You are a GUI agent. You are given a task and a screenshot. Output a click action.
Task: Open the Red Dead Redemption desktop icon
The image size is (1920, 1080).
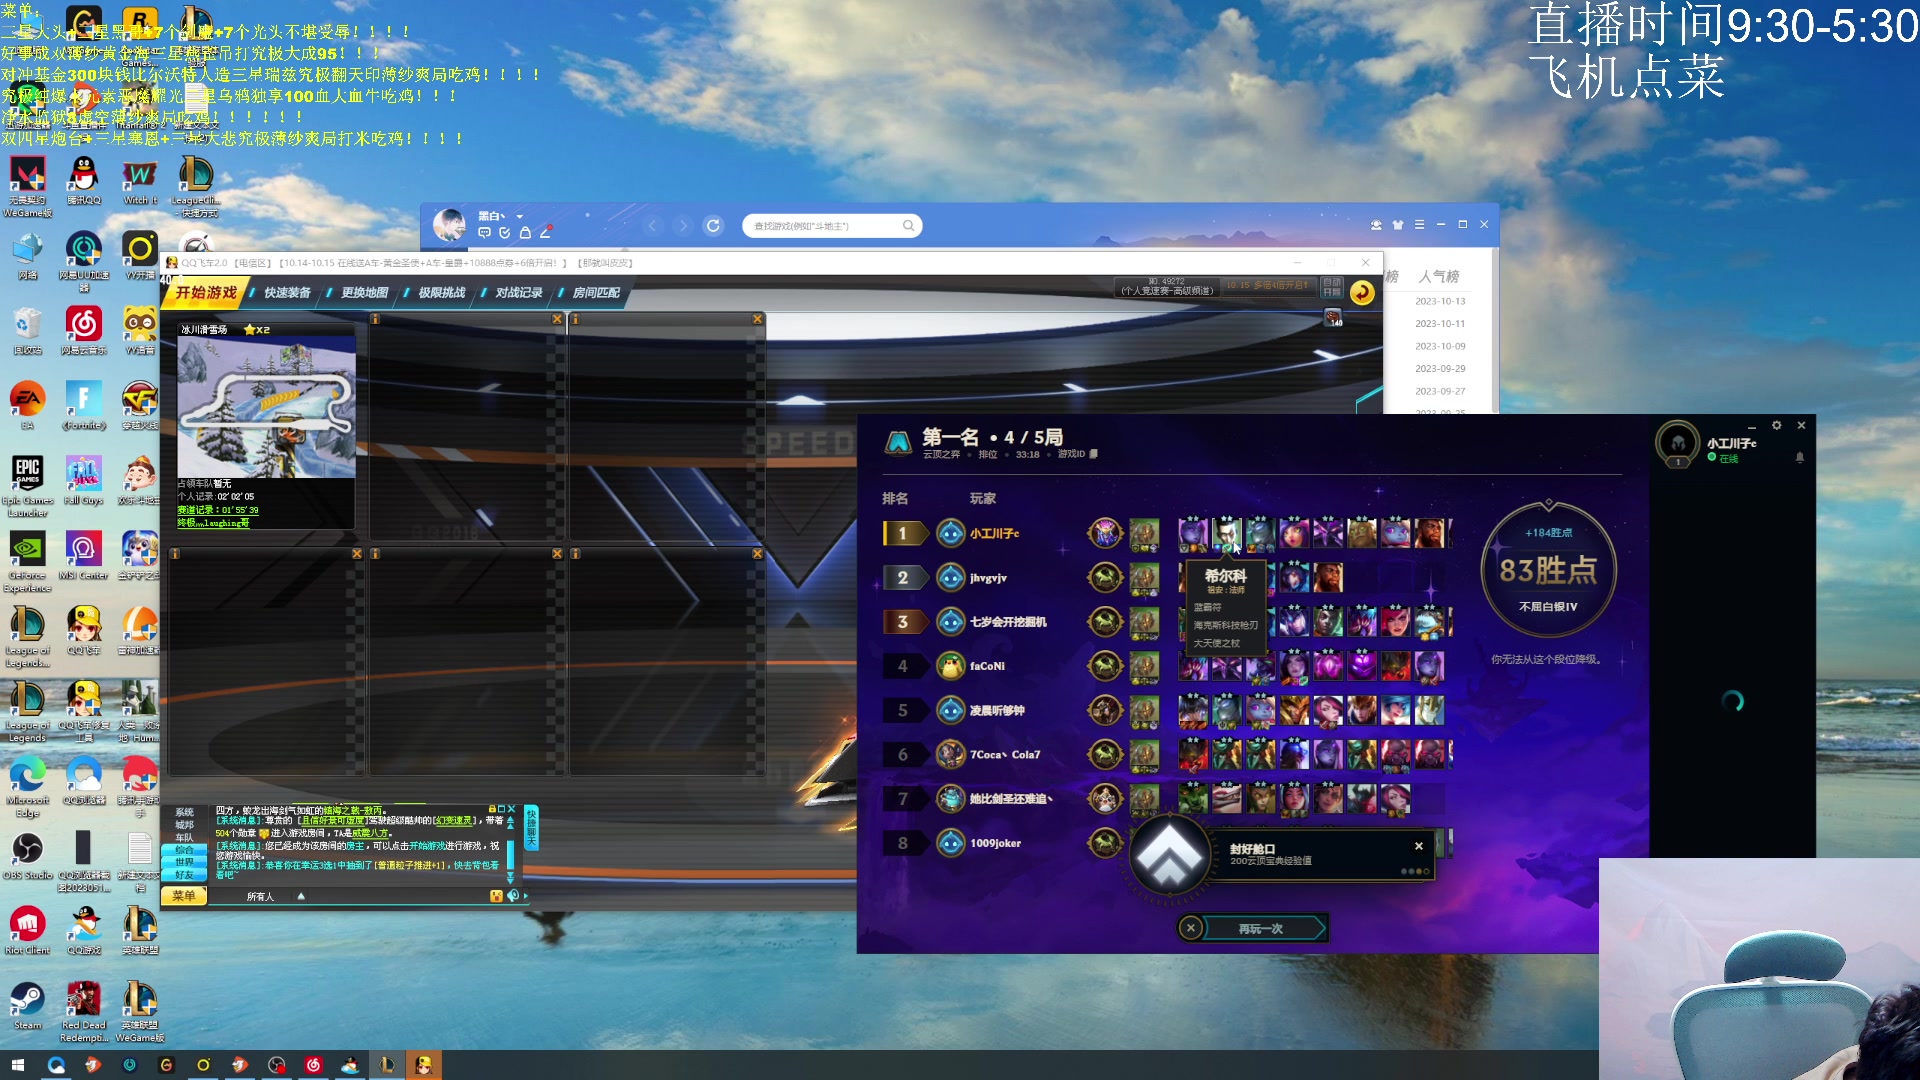[x=84, y=1012]
